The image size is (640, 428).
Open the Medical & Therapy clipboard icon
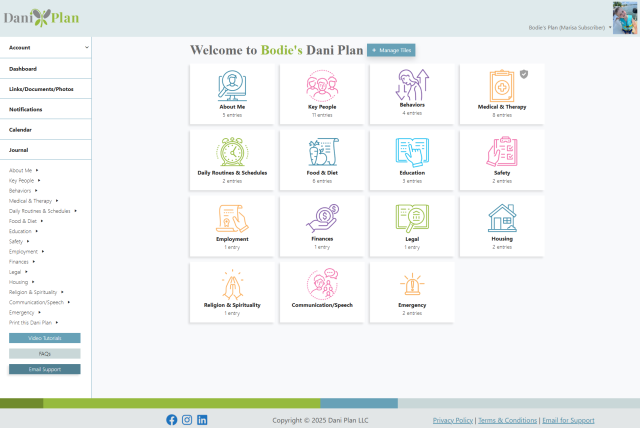point(500,85)
